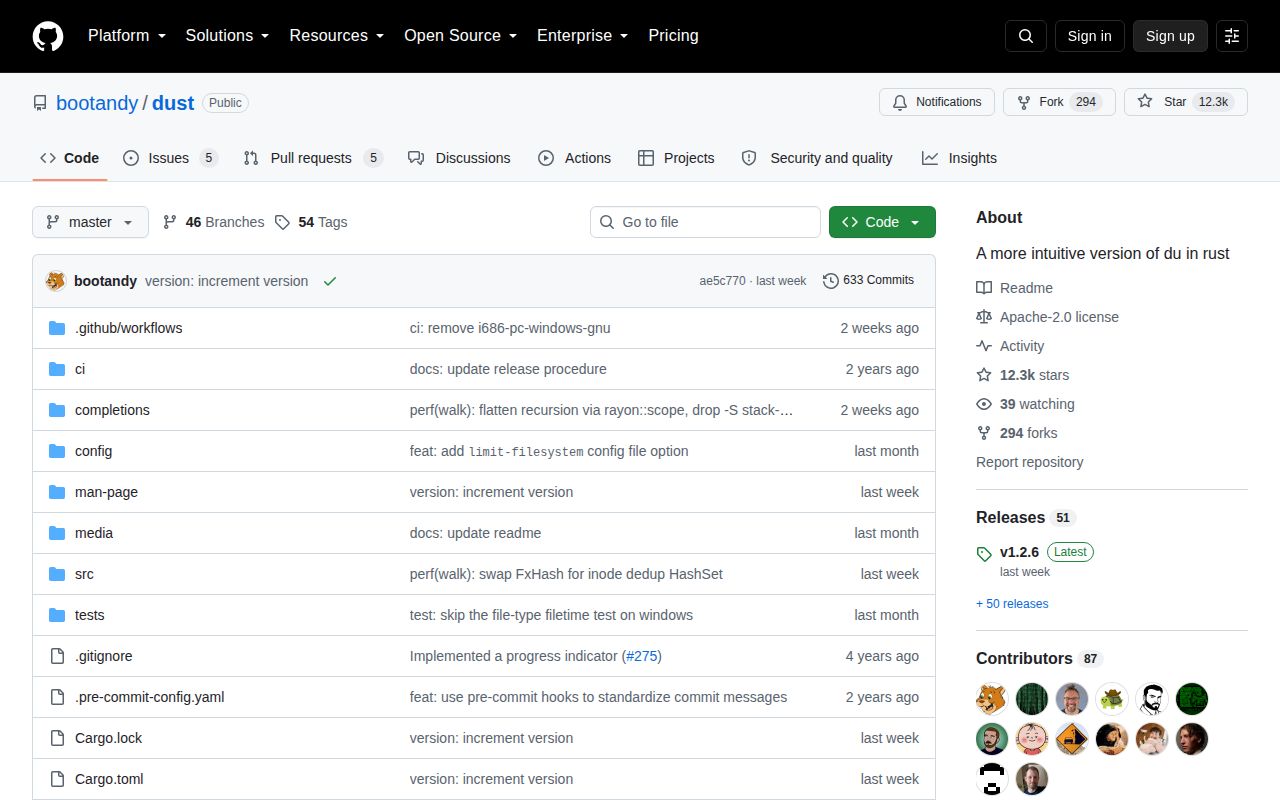Screen dimensions: 1280x800
Task: Open the 54 Tags link
Action: [311, 222]
